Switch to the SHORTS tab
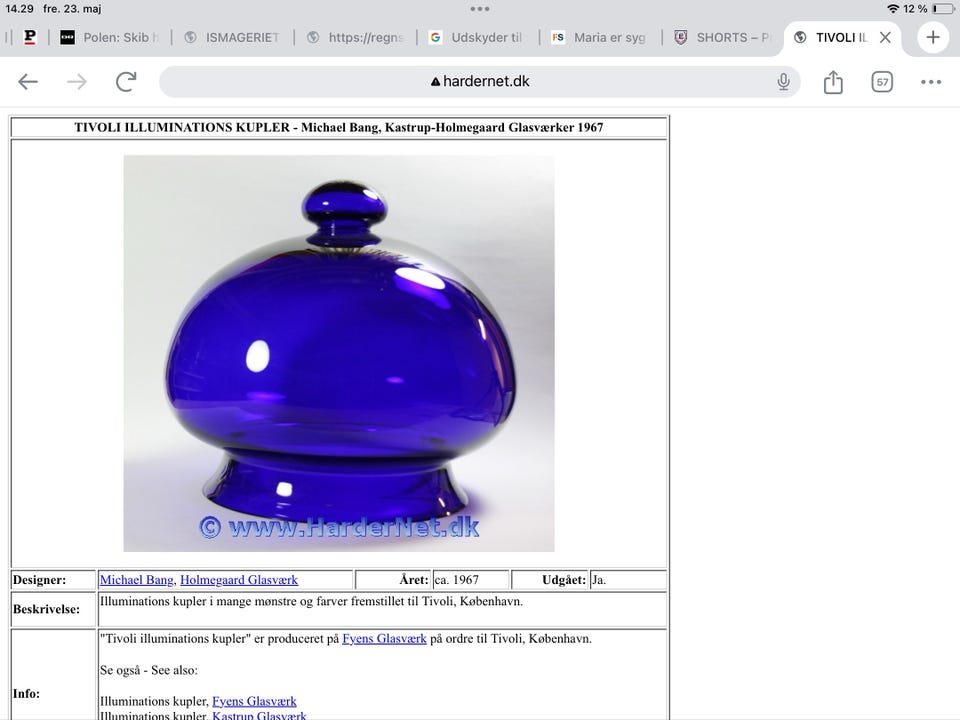Image resolution: width=960 pixels, height=720 pixels. click(x=722, y=37)
